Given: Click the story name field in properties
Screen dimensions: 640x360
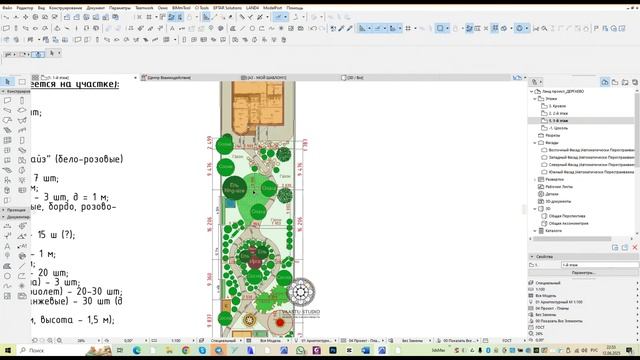Looking at the screenshot, I should click(x=600, y=265).
